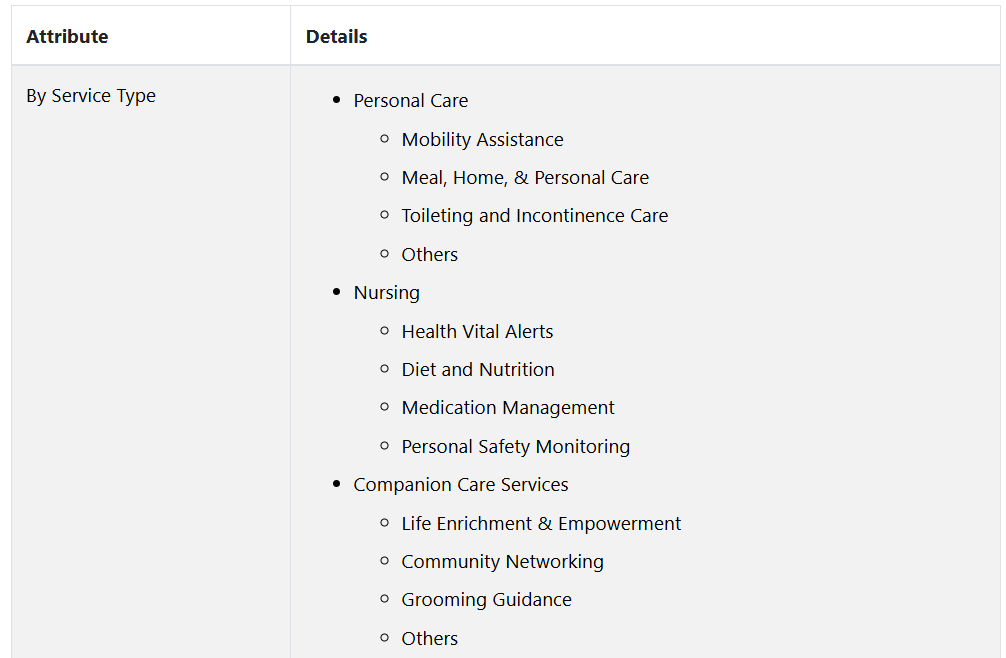Click Personal Safety Monitoring text
1006x658 pixels.
[515, 447]
